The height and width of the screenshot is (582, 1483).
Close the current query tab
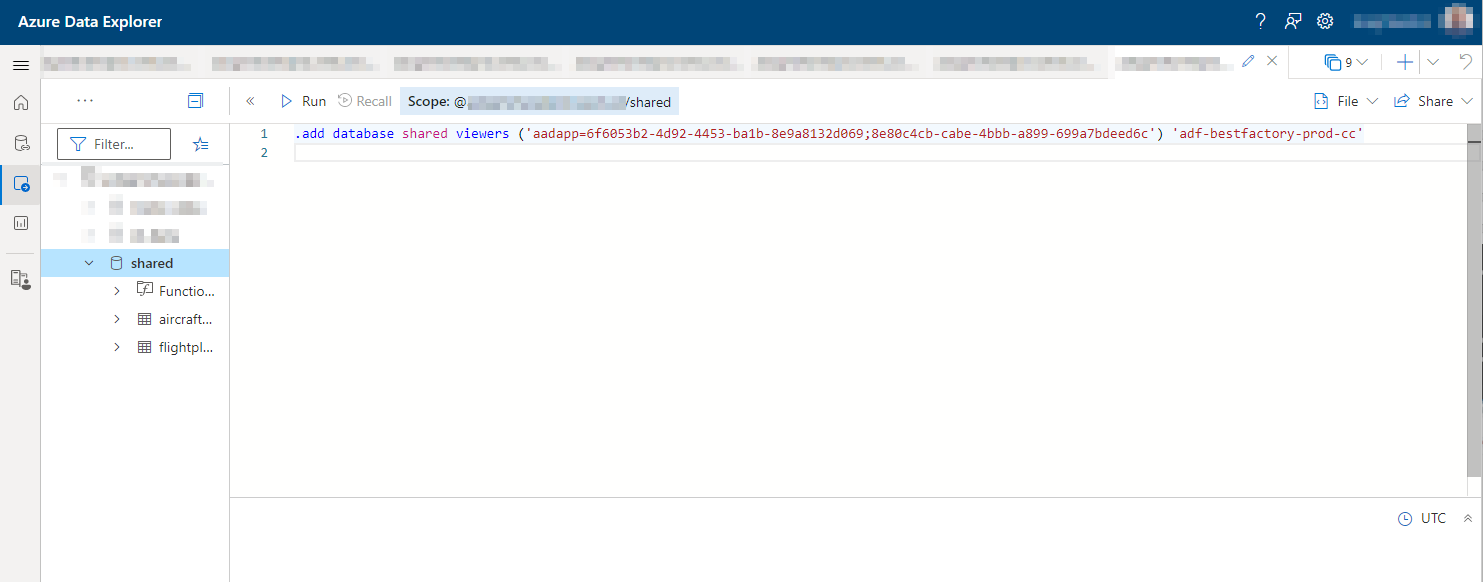[1272, 61]
